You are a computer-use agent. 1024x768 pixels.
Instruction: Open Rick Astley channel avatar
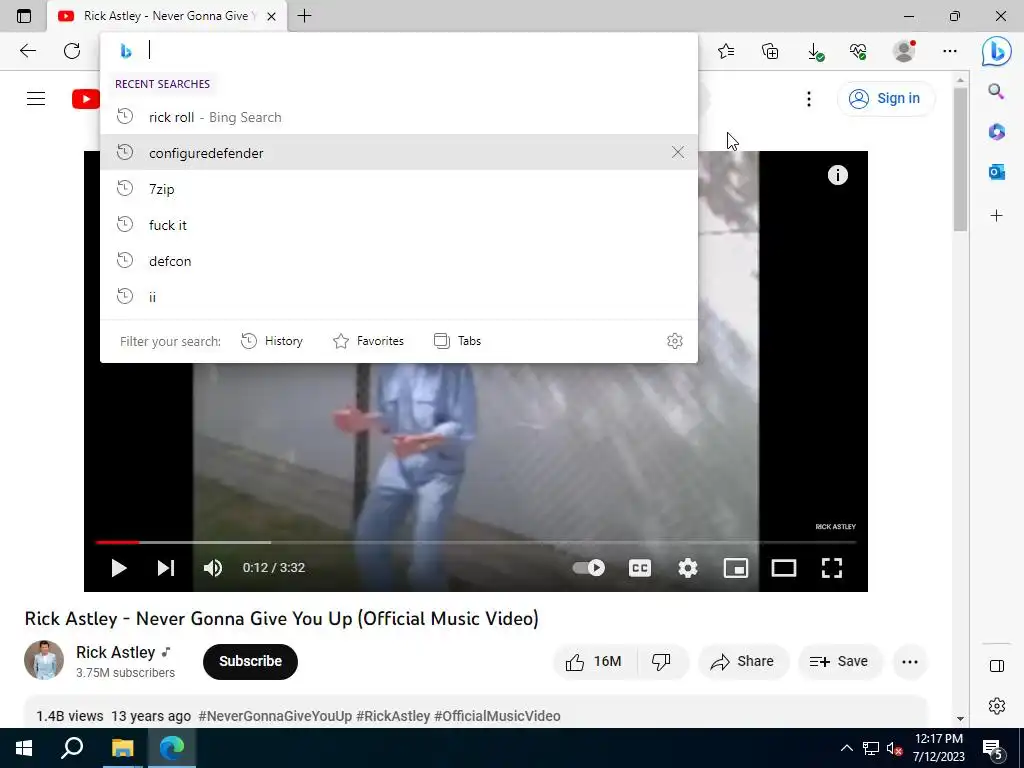(x=44, y=660)
